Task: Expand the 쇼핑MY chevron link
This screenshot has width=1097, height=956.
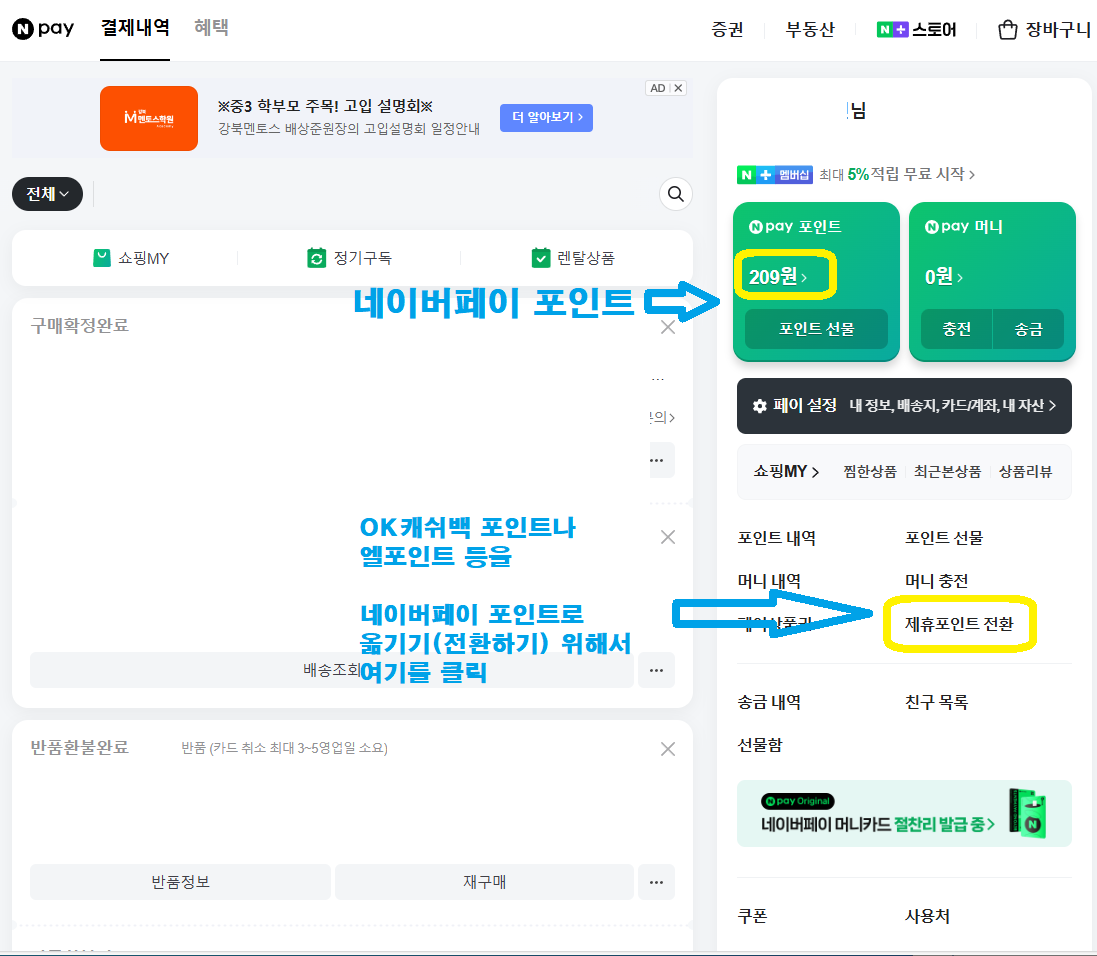Action: [x=786, y=472]
